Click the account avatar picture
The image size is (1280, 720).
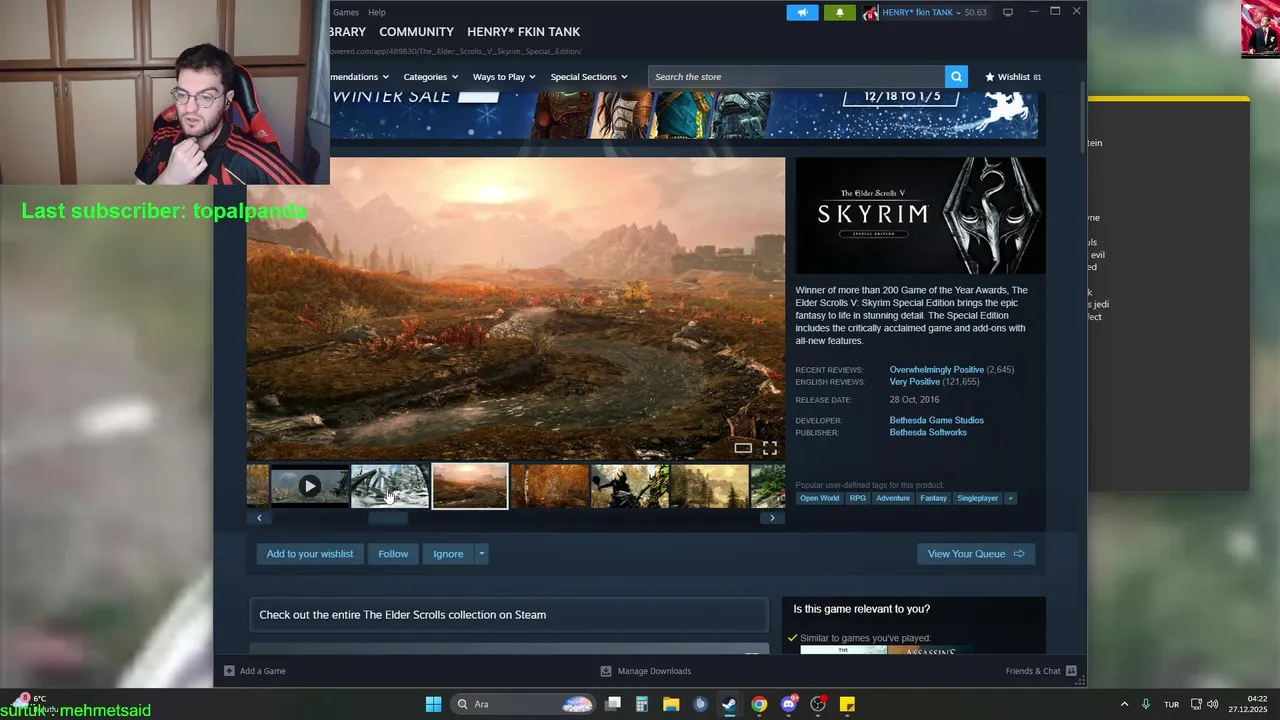point(870,12)
